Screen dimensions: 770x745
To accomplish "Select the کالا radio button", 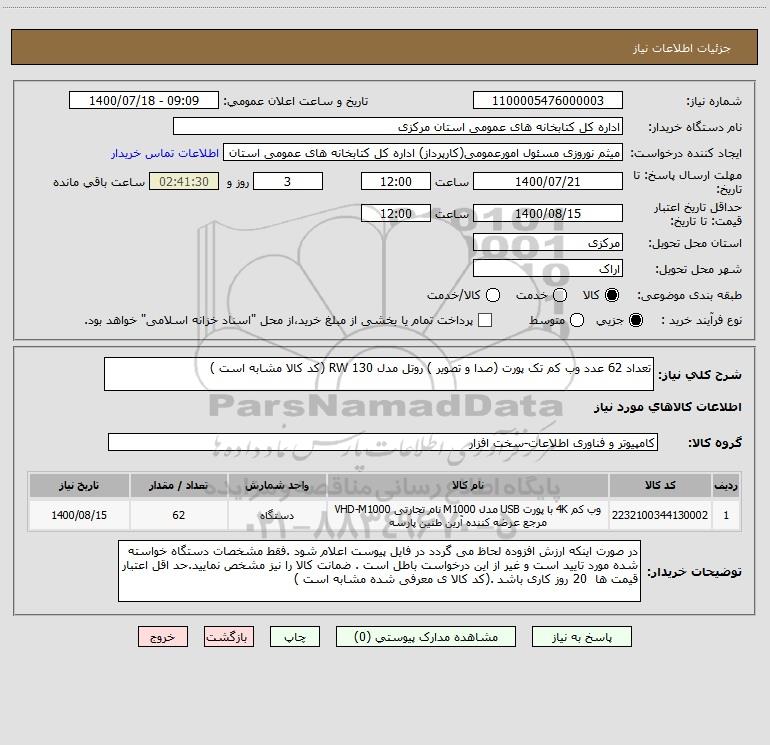I will [612, 295].
